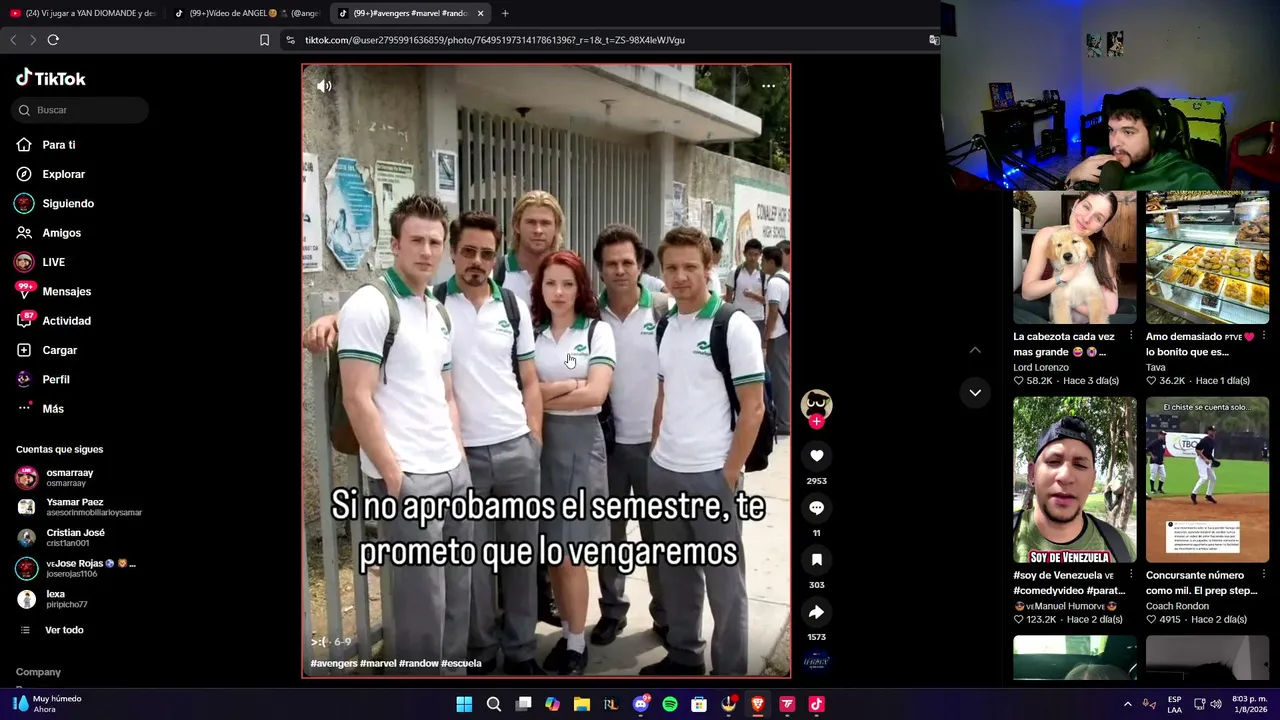Open Microsoft Store from the taskbar
The height and width of the screenshot is (720, 1280).
pos(699,704)
